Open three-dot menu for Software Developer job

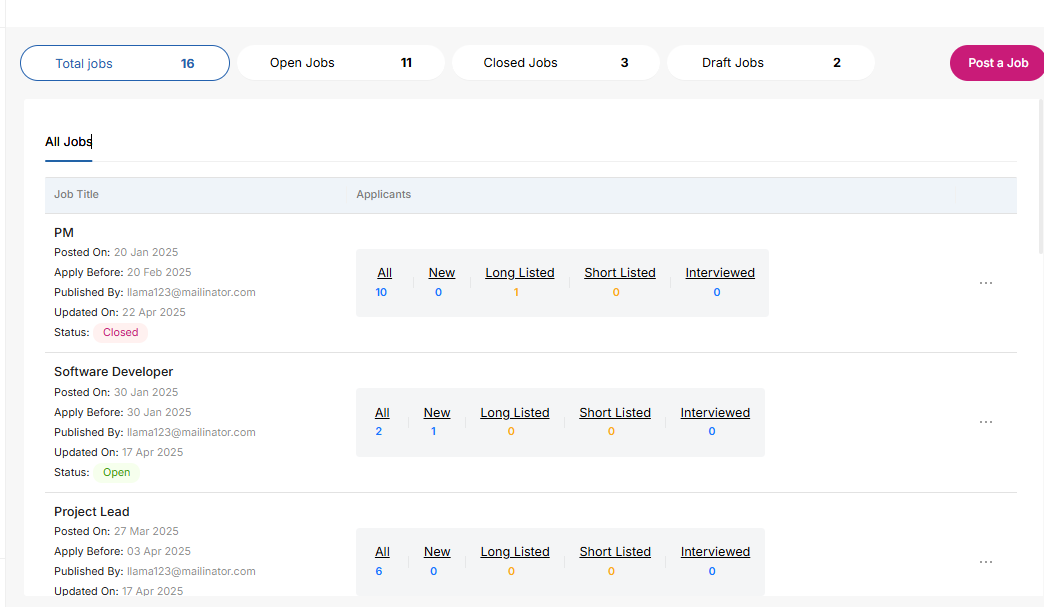tap(985, 422)
